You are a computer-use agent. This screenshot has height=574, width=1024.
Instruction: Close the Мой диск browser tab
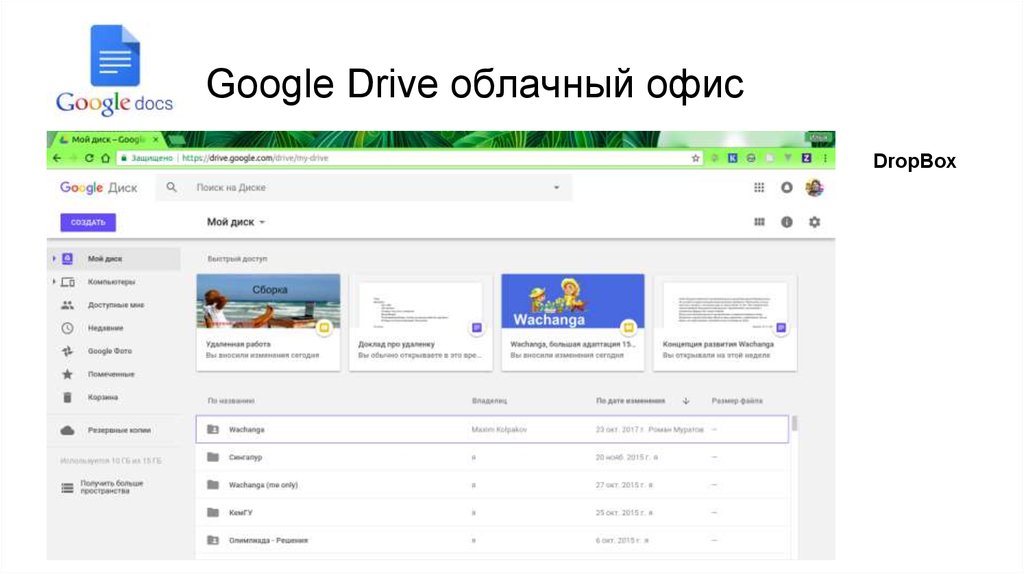click(155, 140)
